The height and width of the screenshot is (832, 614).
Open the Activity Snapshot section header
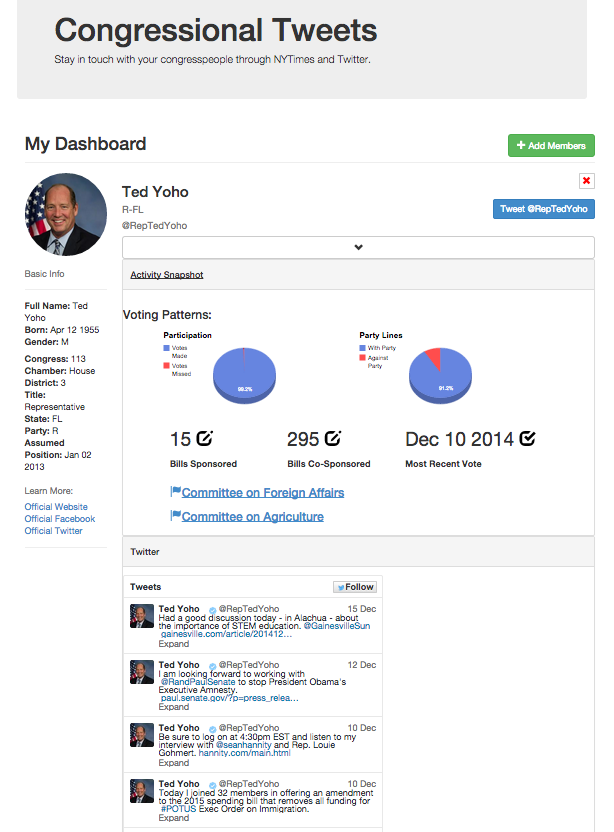(167, 275)
